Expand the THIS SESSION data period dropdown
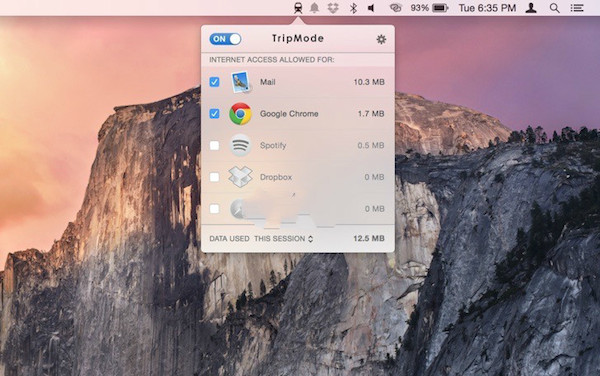The width and height of the screenshot is (600, 376). [284, 239]
